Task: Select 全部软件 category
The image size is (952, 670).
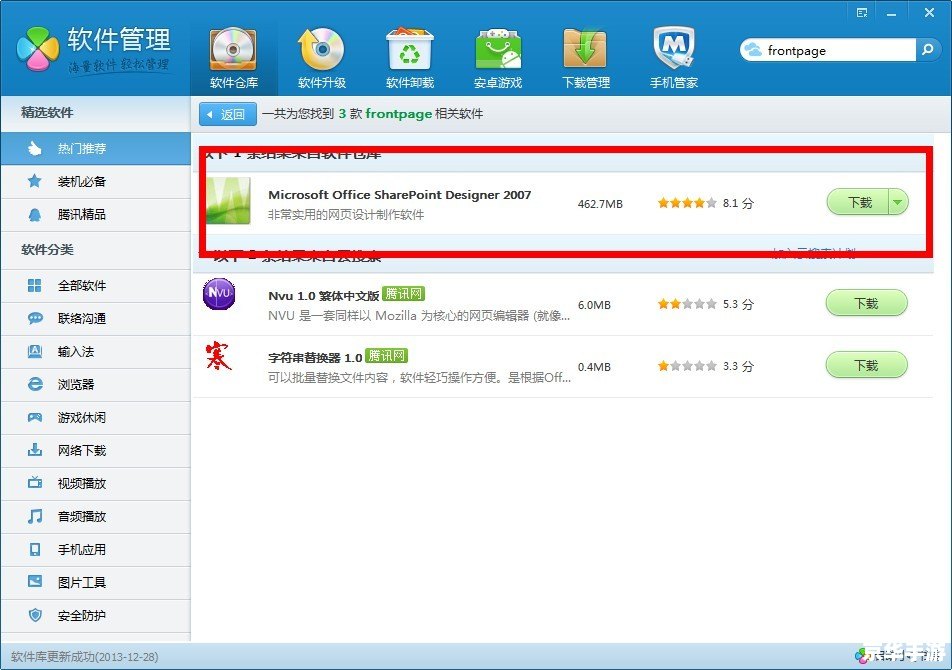Action: [x=95, y=286]
